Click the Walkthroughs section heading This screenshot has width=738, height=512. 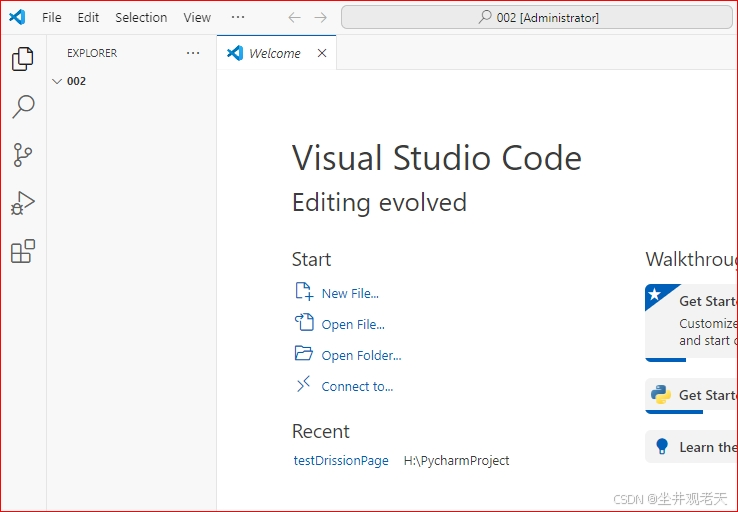pyautogui.click(x=691, y=259)
